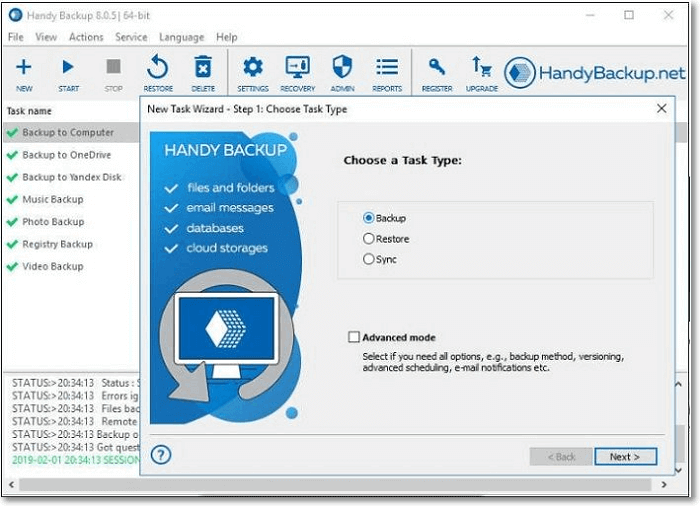Viewport: 700px width, 506px height.
Task: Choose the Sync radio button
Action: click(369, 259)
